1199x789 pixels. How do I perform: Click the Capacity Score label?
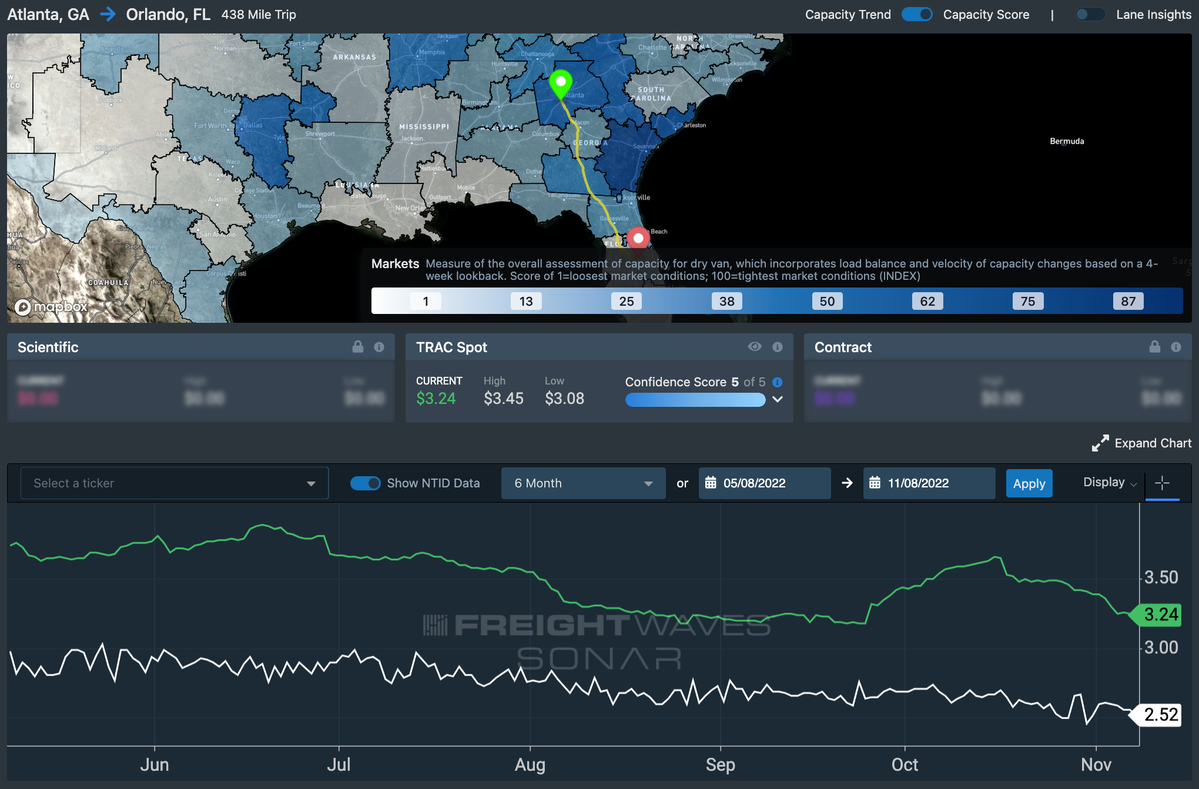click(x=986, y=15)
